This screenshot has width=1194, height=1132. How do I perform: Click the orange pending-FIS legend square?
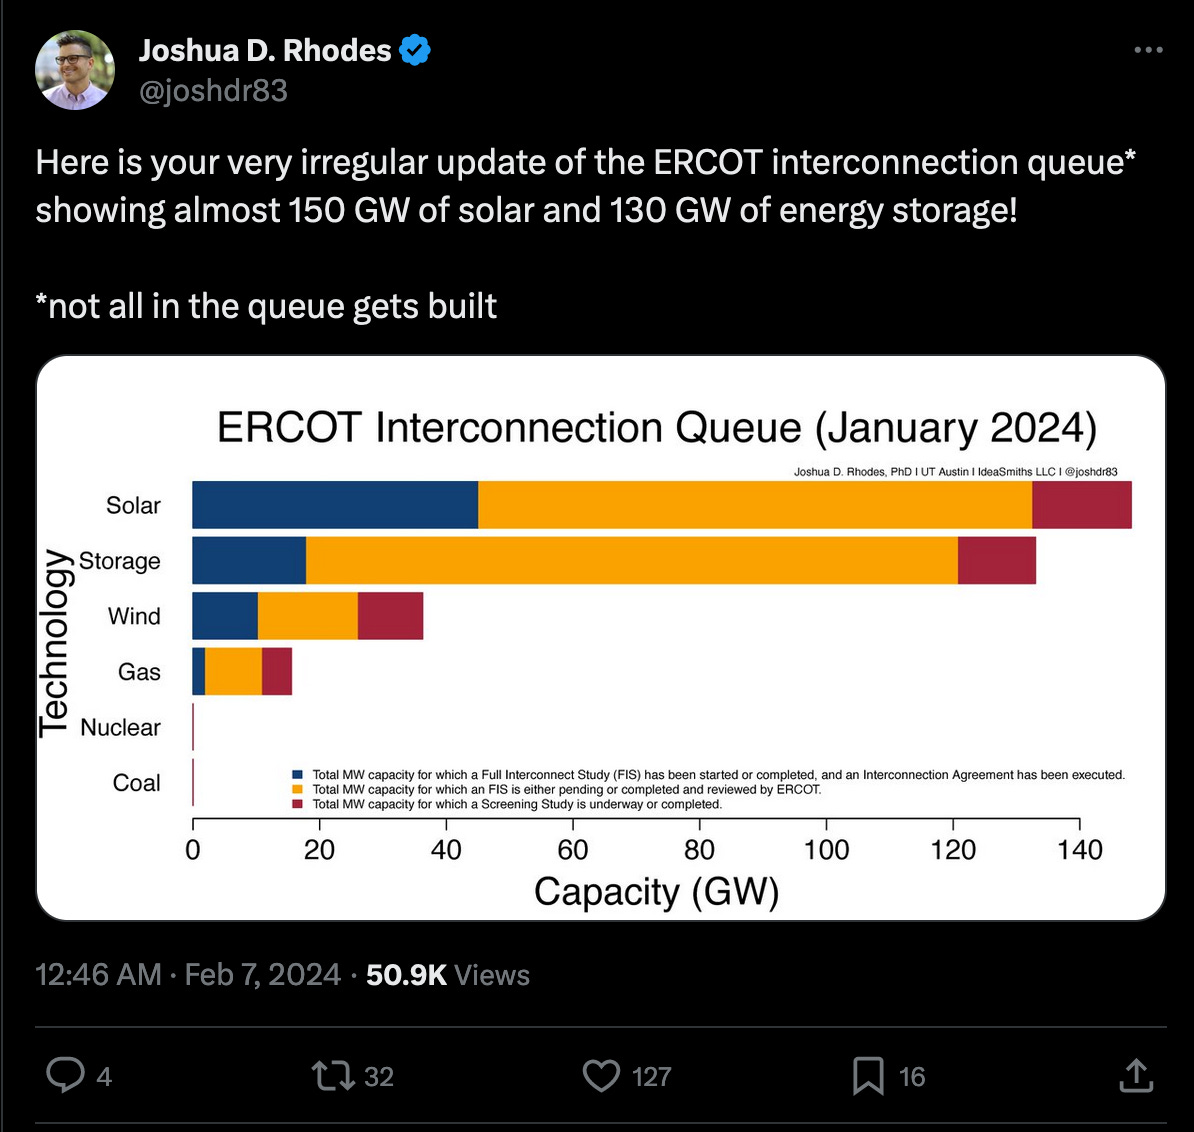pos(296,789)
